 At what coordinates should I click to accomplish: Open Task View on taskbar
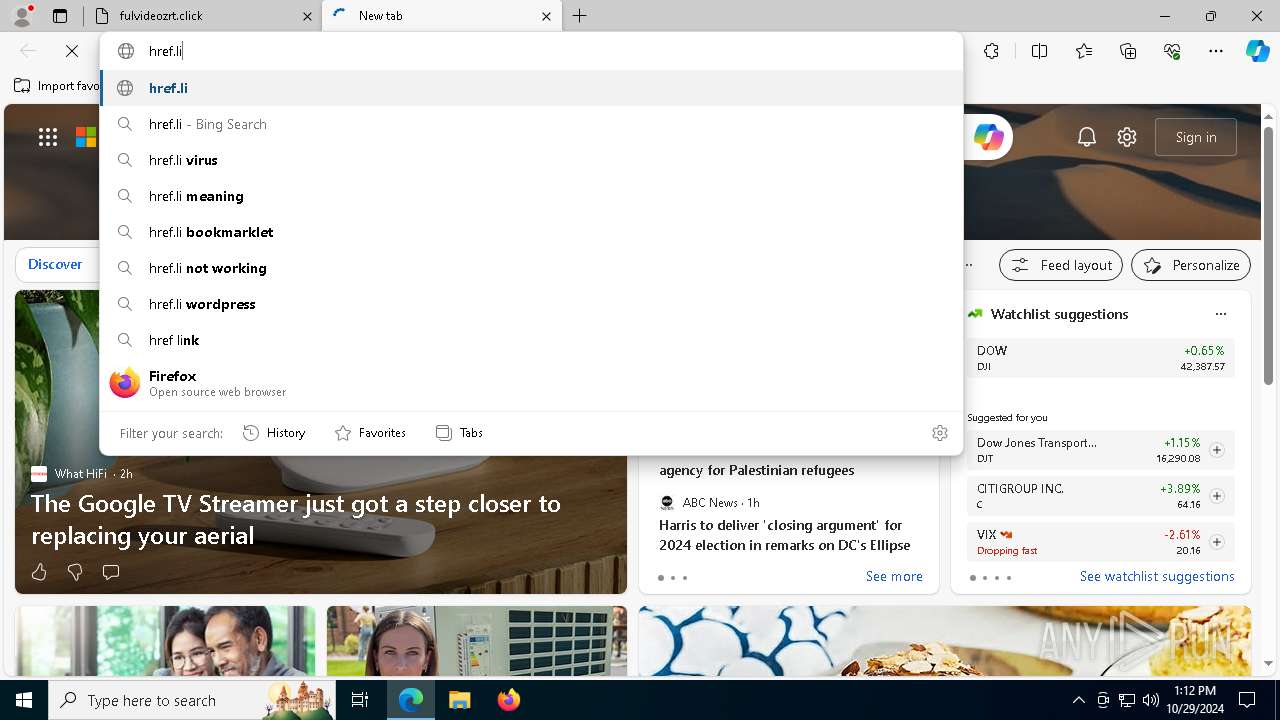tap(360, 700)
